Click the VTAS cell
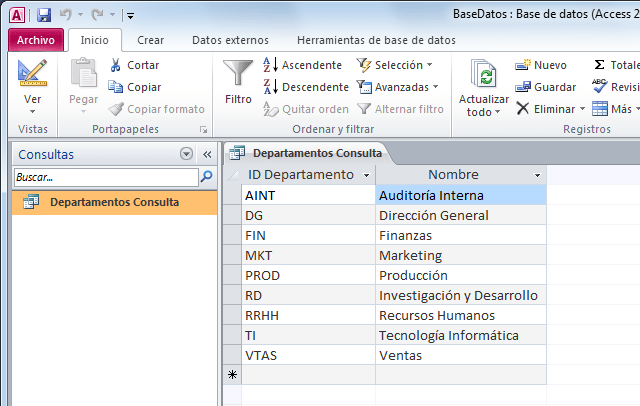Viewport: 640px width, 406px height. click(309, 355)
